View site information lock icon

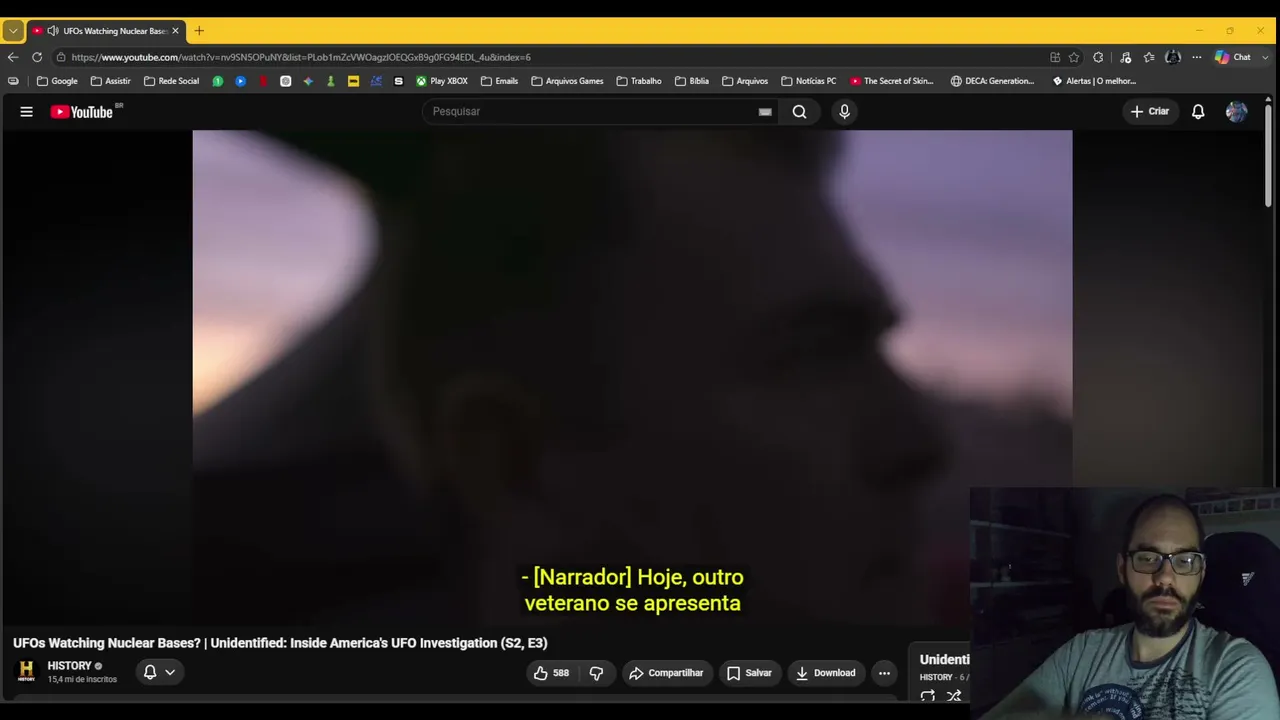(61, 57)
